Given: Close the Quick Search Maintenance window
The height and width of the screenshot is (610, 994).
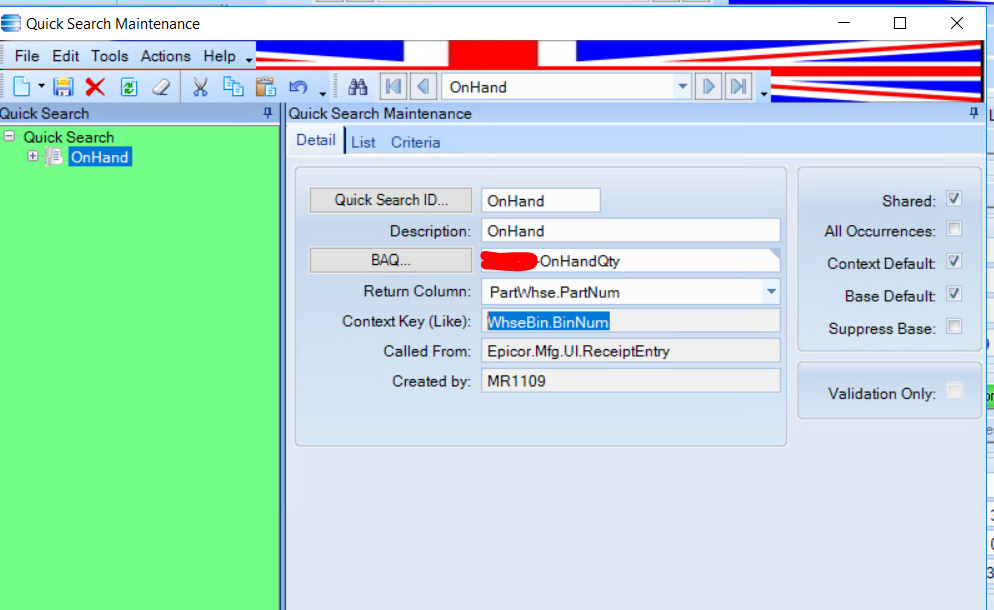Looking at the screenshot, I should pyautogui.click(x=957, y=23).
